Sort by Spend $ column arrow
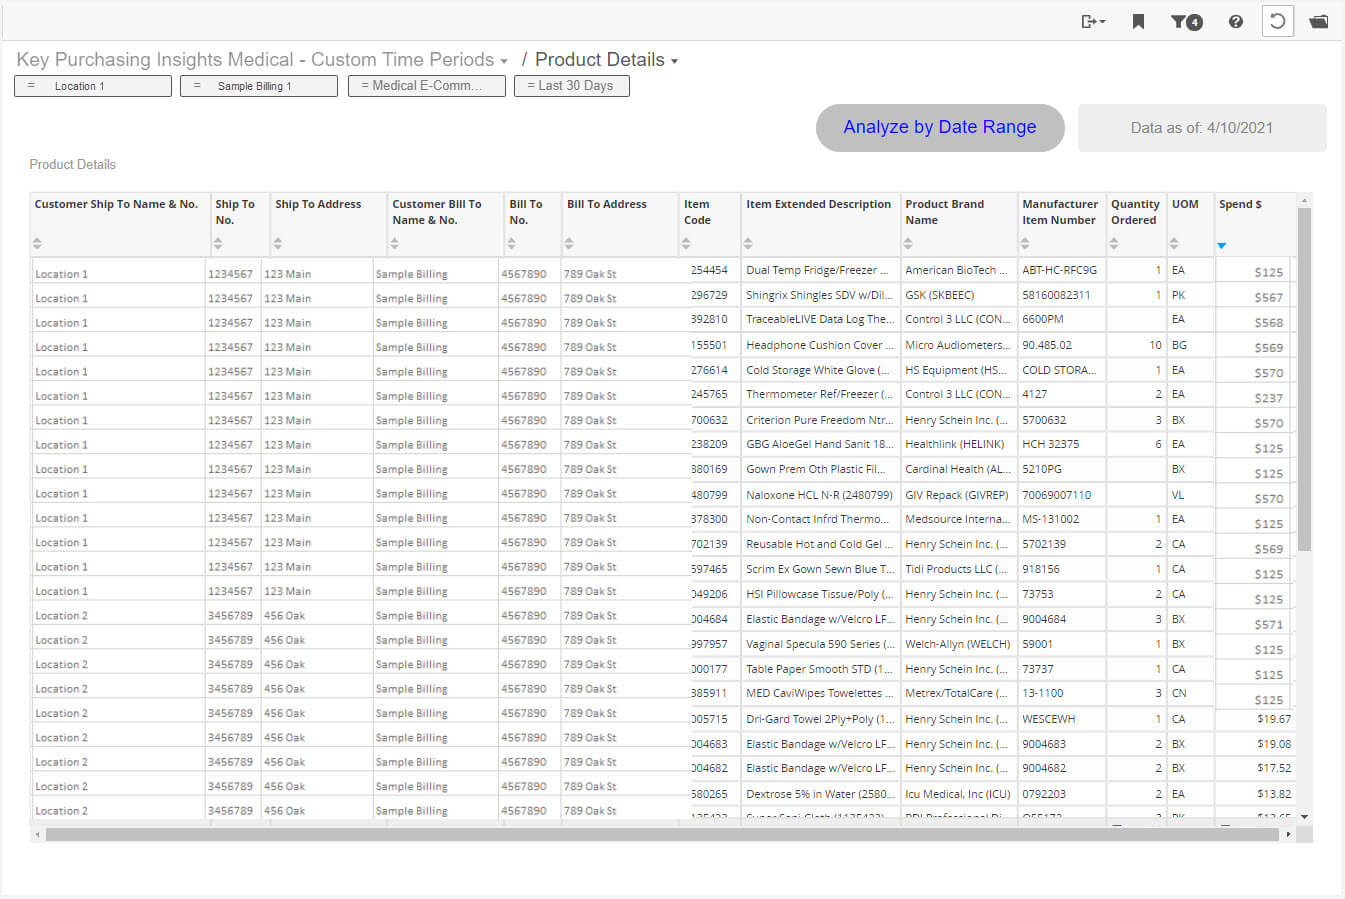This screenshot has width=1345, height=899. click(x=1222, y=245)
